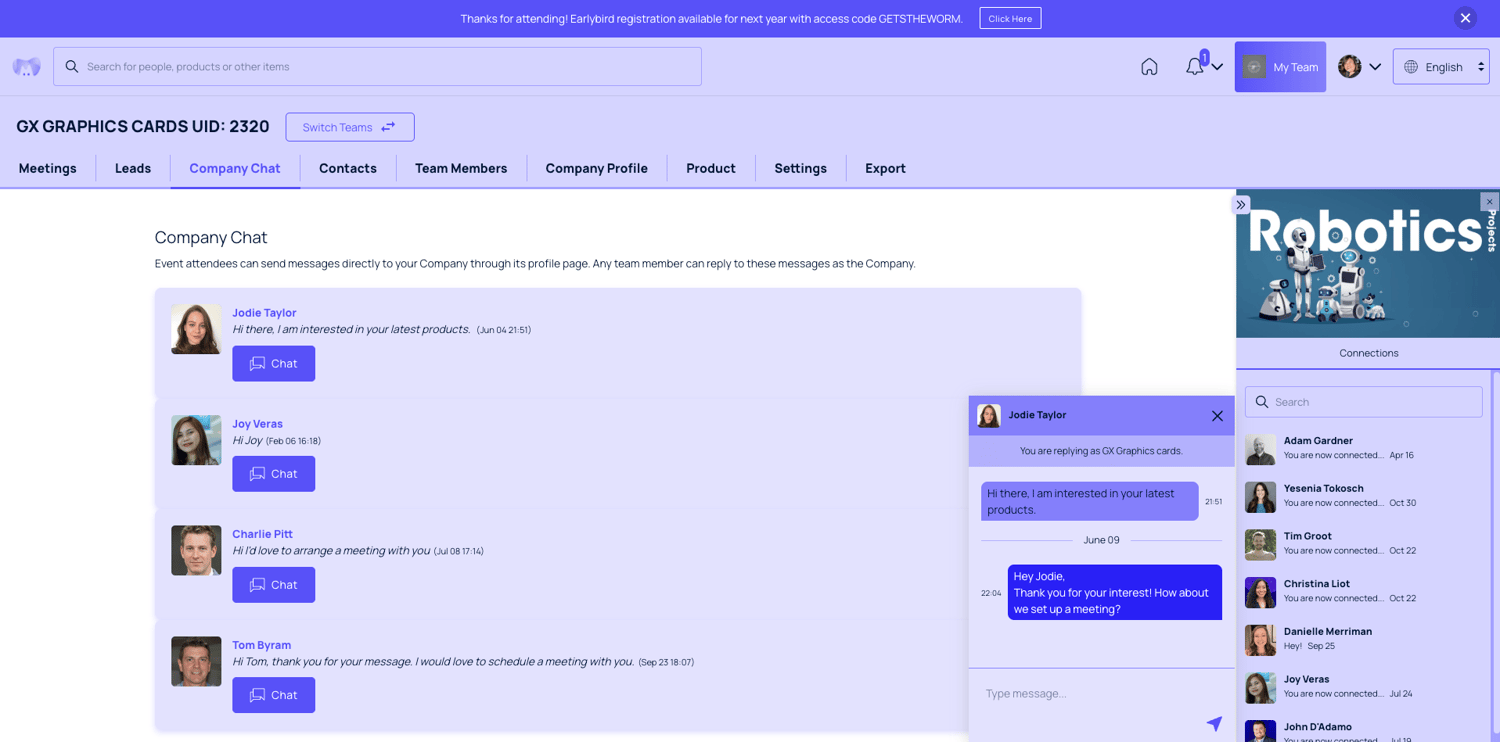Click Tim Groot's connection avatar
This screenshot has width=1500, height=742.
pos(1260,545)
